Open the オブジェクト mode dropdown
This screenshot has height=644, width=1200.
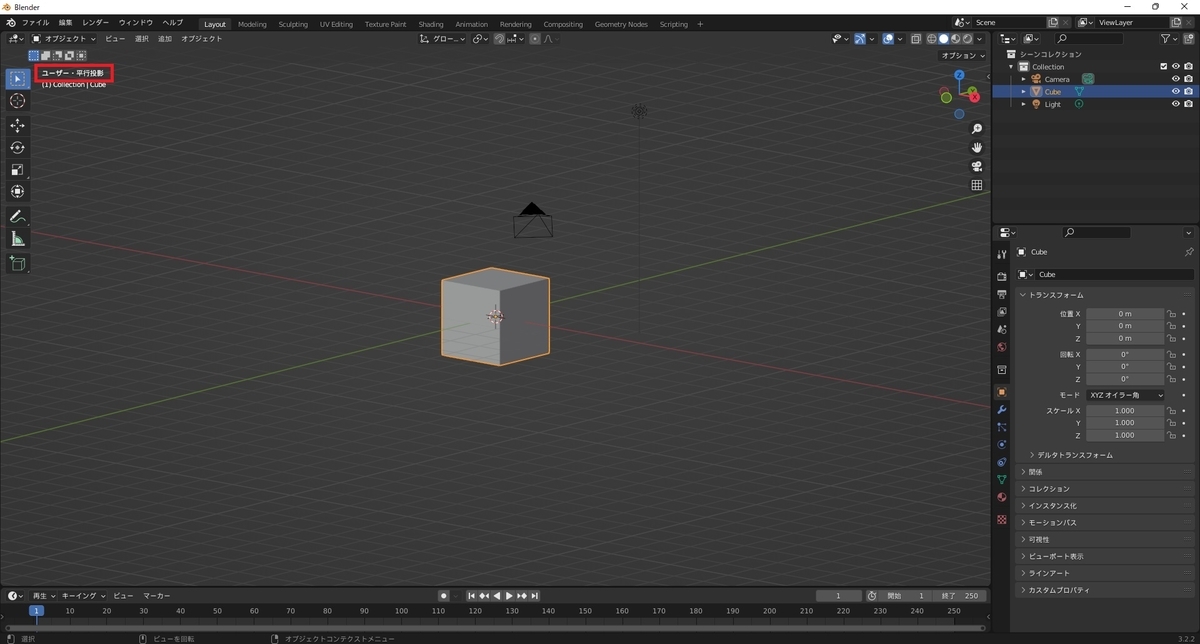pos(64,39)
